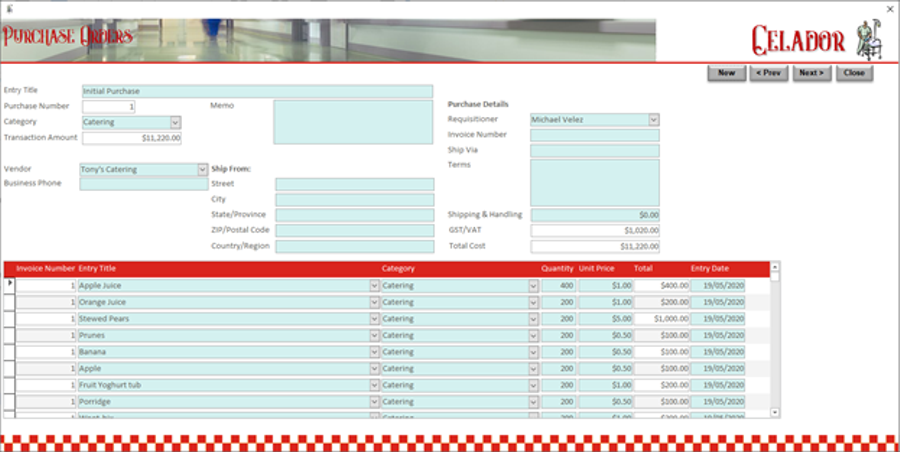This screenshot has width=900, height=452.
Task: Click the New record button
Action: click(726, 73)
